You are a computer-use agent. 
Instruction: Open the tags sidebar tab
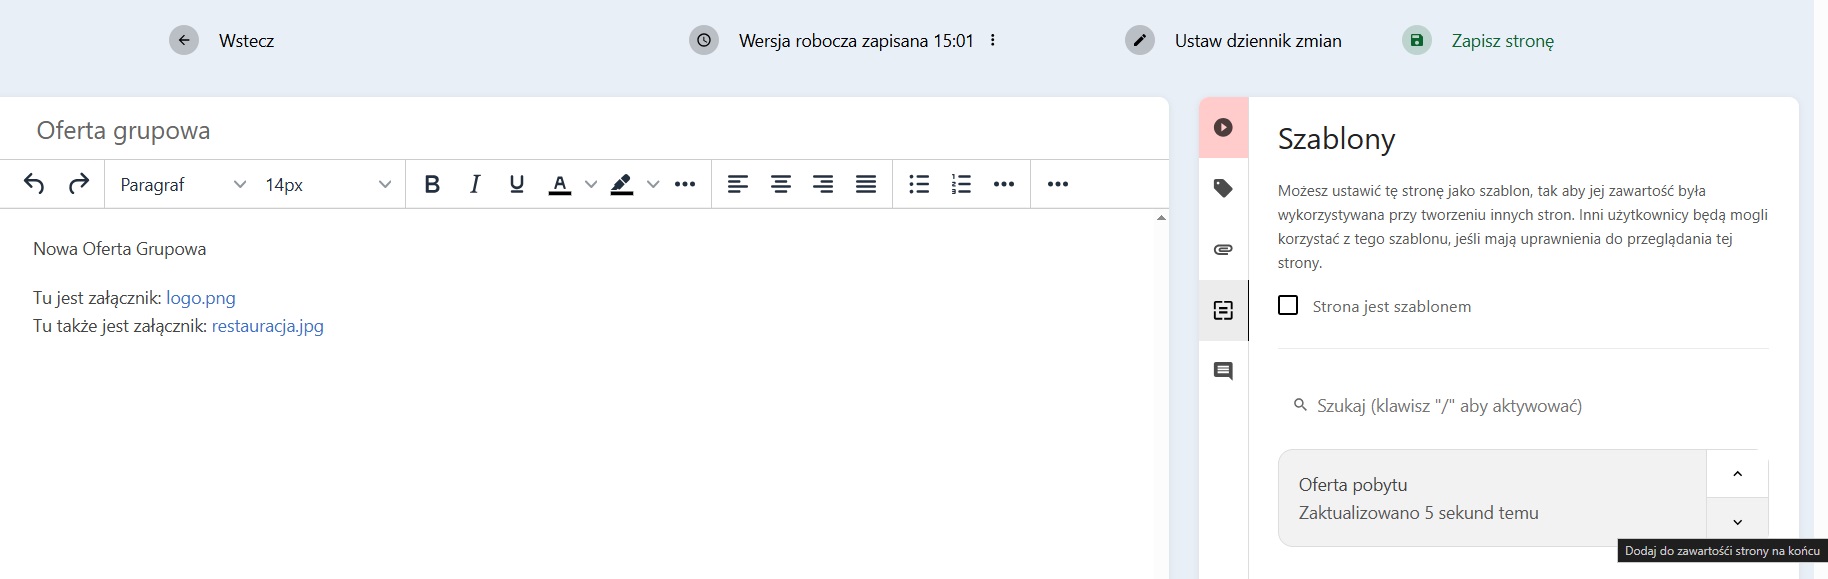pos(1223,189)
